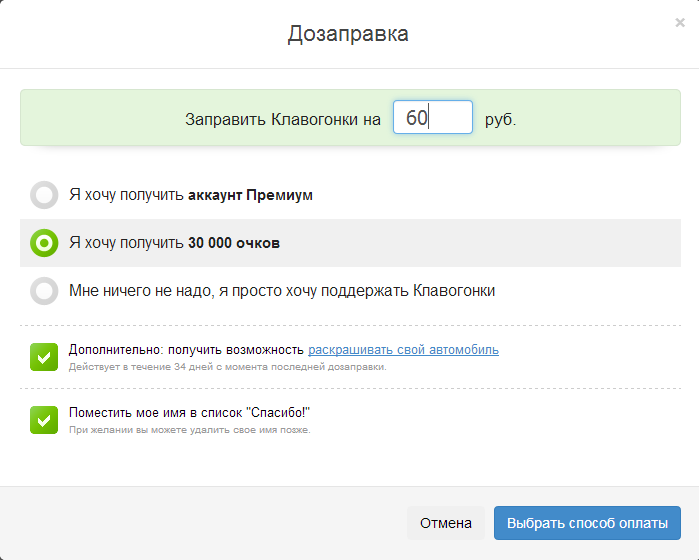Click the 'руб.' currency label
The height and width of the screenshot is (560, 699).
tap(500, 119)
